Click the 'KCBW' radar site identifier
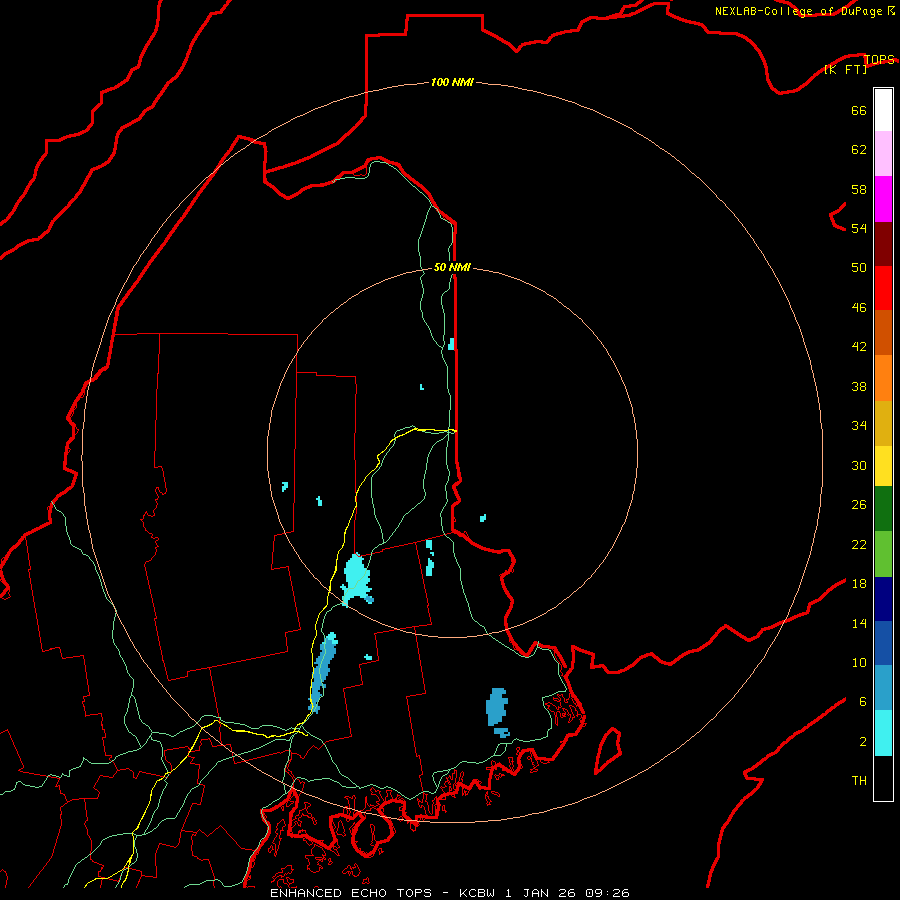This screenshot has height=900, width=900. coord(476,893)
